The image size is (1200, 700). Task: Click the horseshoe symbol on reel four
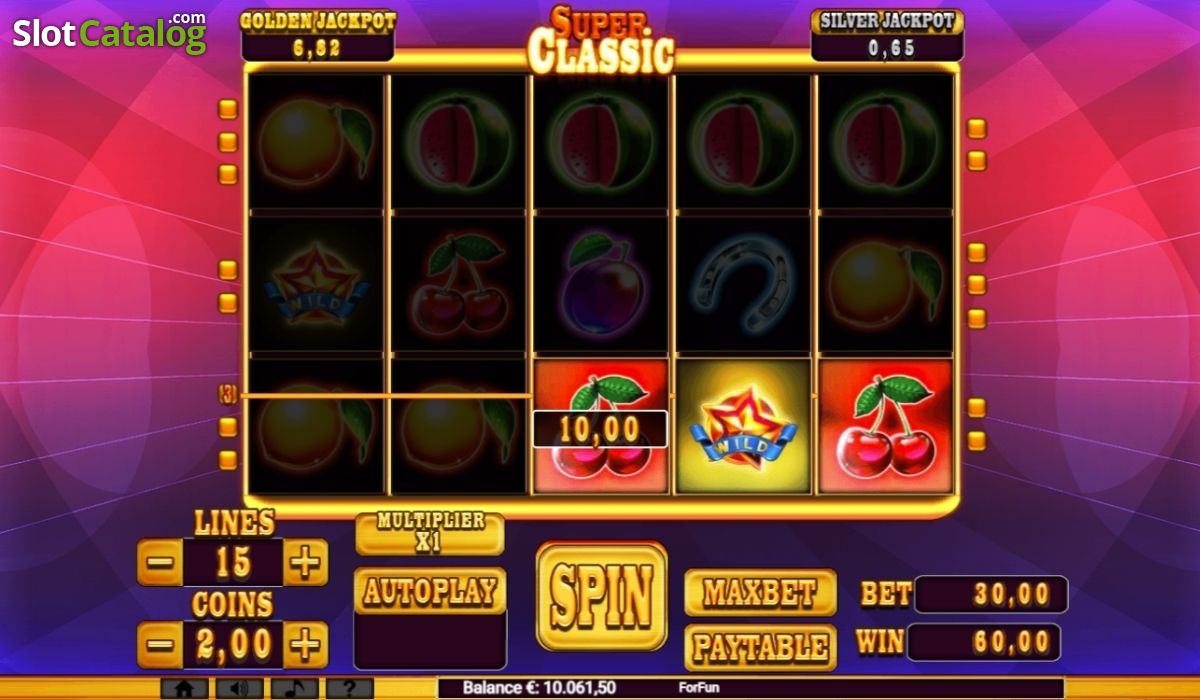click(744, 282)
